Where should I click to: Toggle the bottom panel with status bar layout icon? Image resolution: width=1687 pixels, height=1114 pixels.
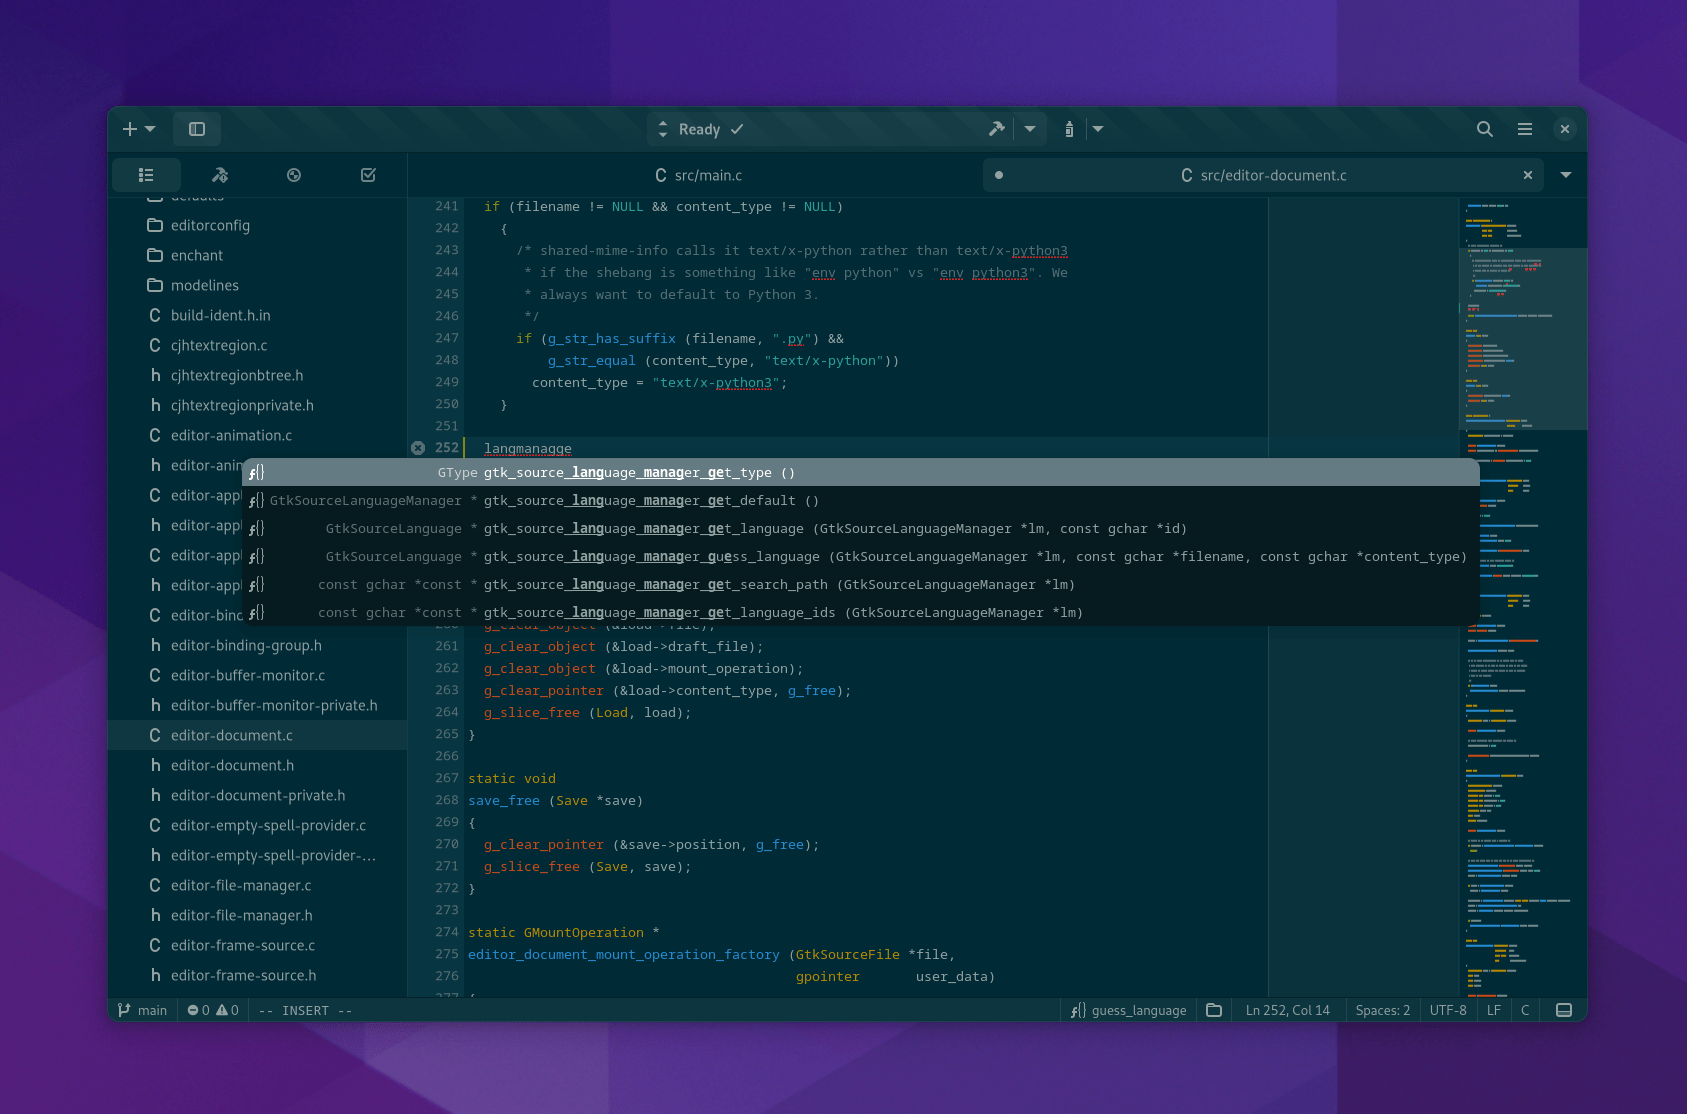coord(1563,1010)
